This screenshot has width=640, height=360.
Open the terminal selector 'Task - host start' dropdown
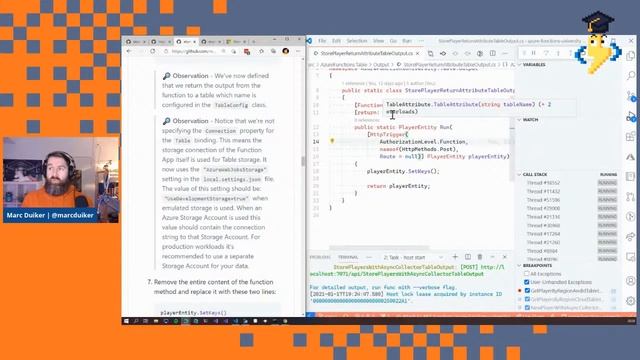tap(413, 257)
